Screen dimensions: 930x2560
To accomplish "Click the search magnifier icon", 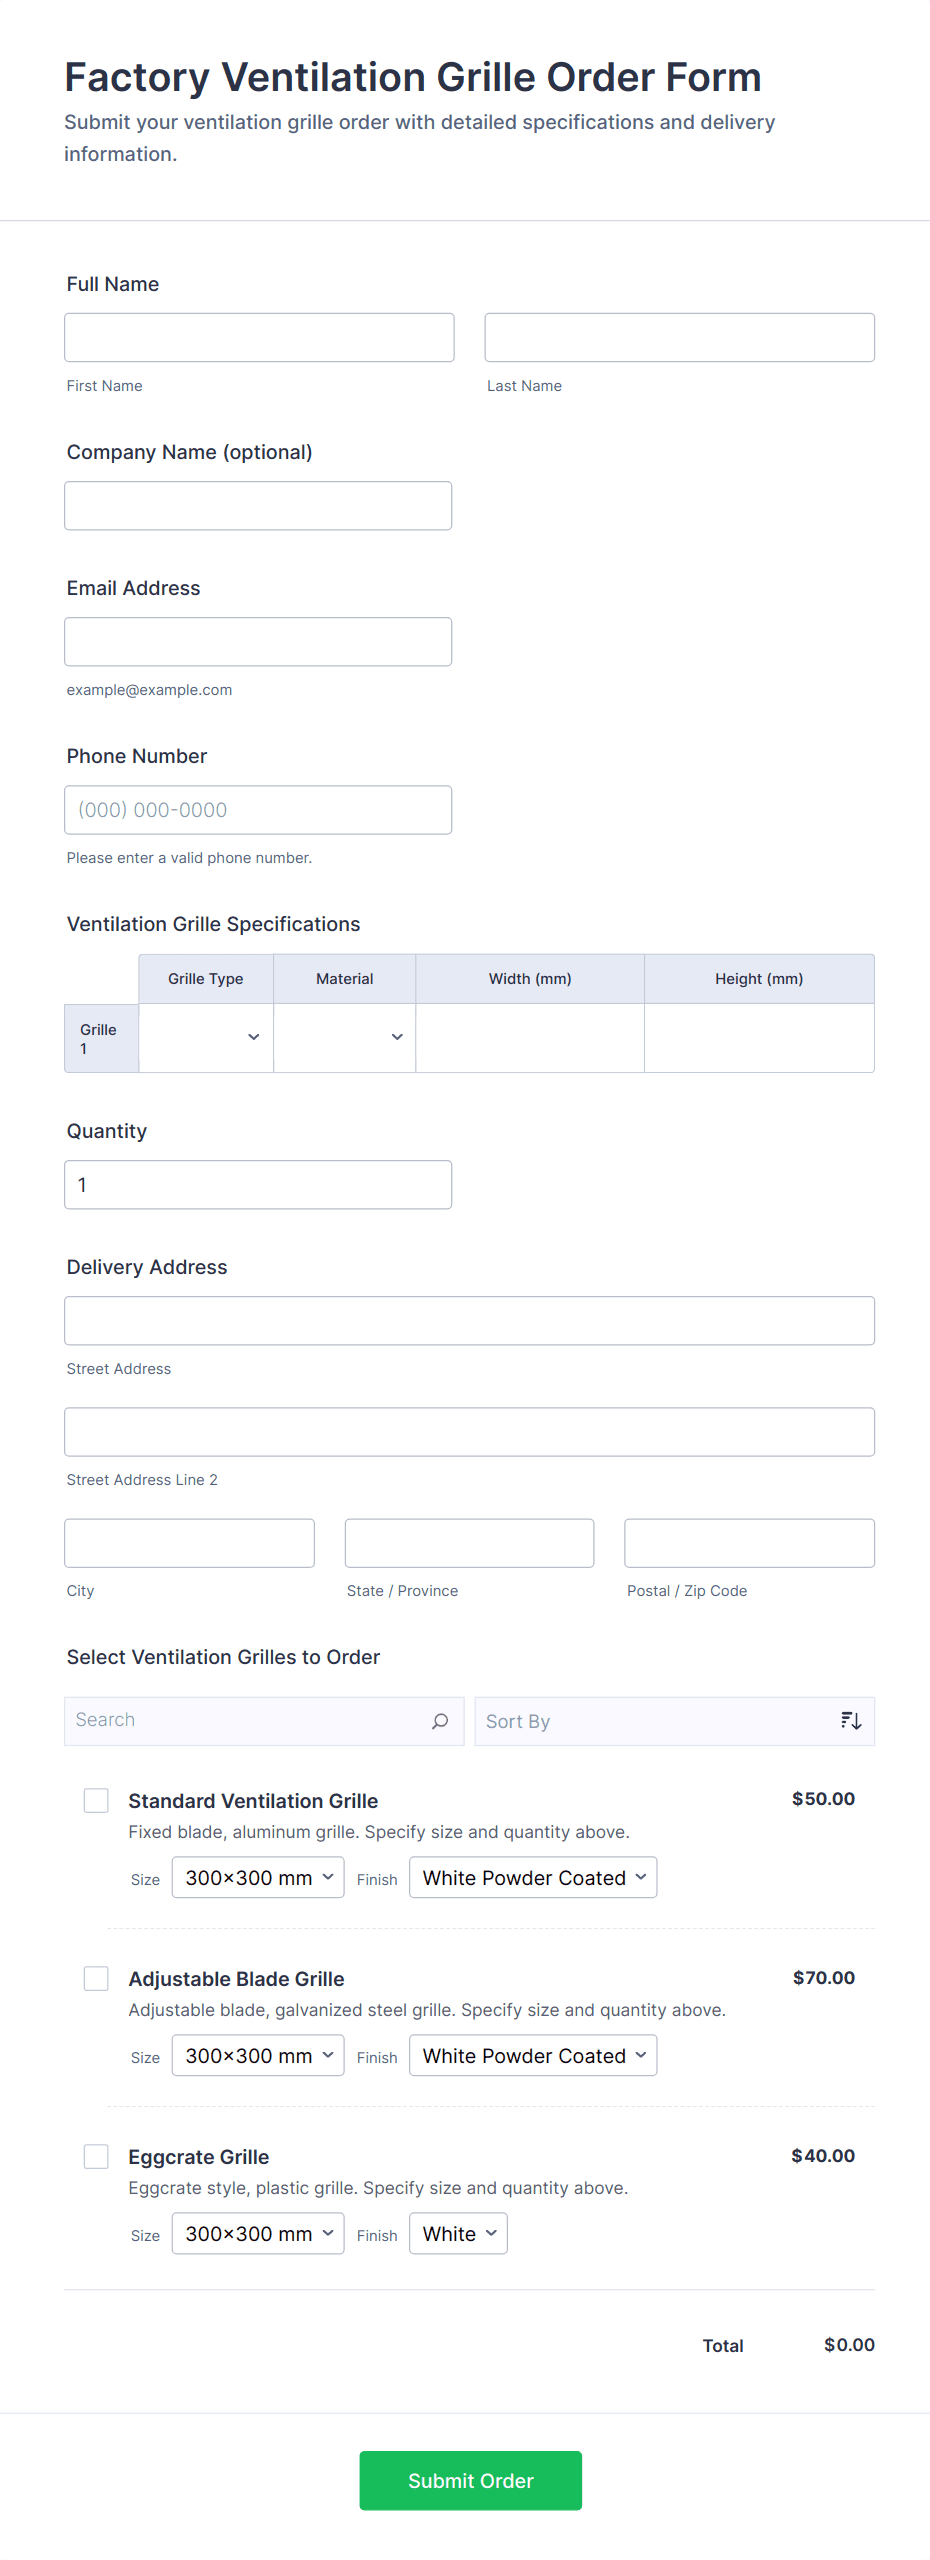I will (x=439, y=1721).
